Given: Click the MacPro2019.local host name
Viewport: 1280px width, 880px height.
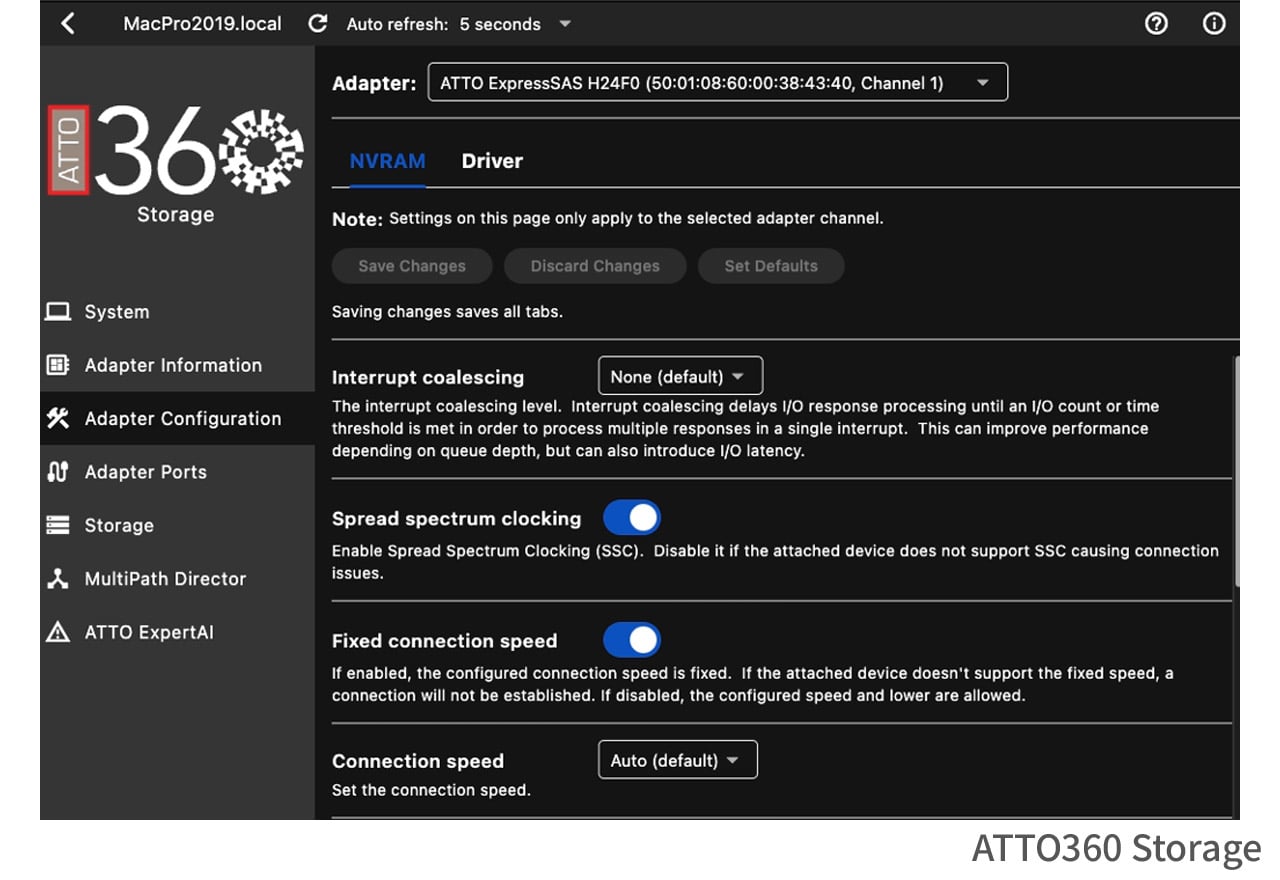Looking at the screenshot, I should coord(202,23).
